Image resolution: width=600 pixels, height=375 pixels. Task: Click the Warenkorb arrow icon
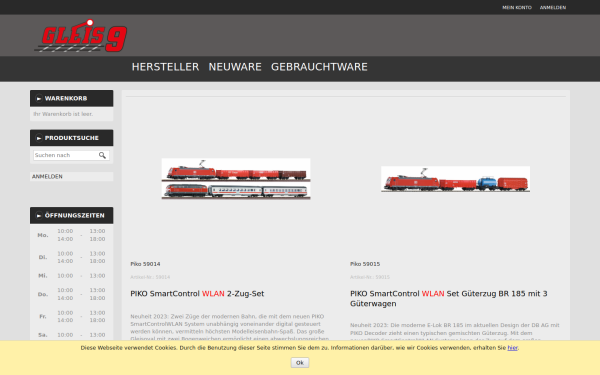(39, 98)
